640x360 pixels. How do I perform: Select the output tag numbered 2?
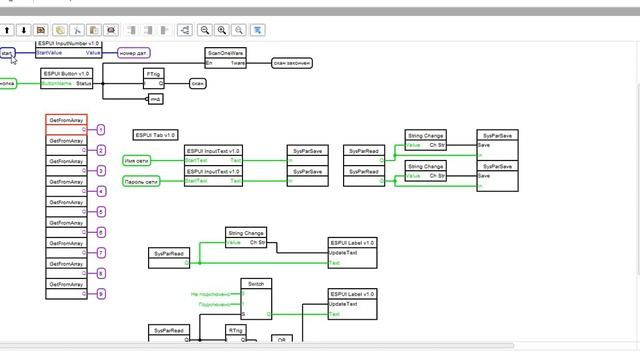coord(101,150)
